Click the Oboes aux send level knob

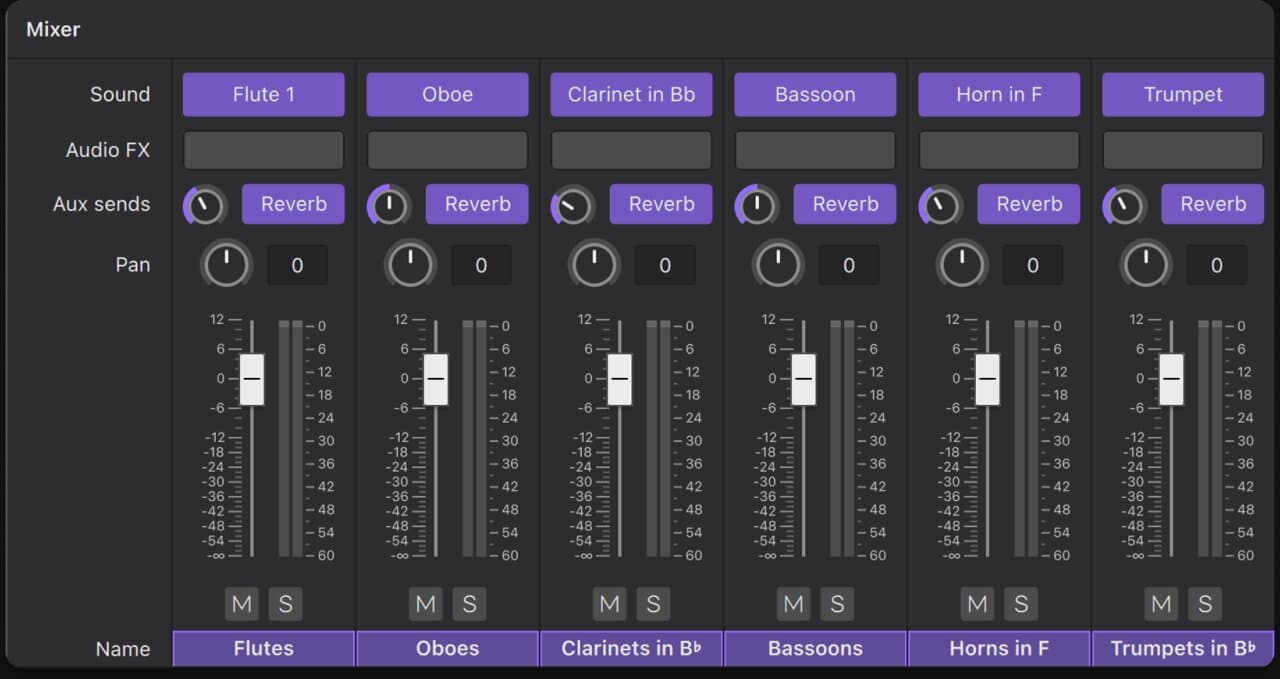coord(390,206)
